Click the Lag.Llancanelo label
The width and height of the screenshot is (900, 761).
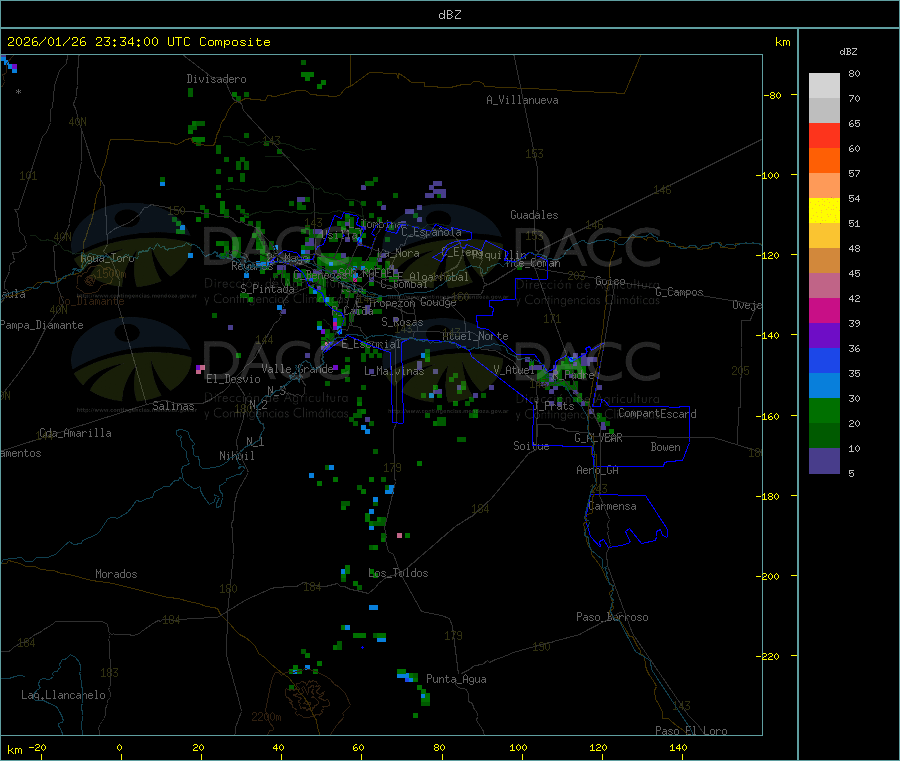tap(64, 696)
